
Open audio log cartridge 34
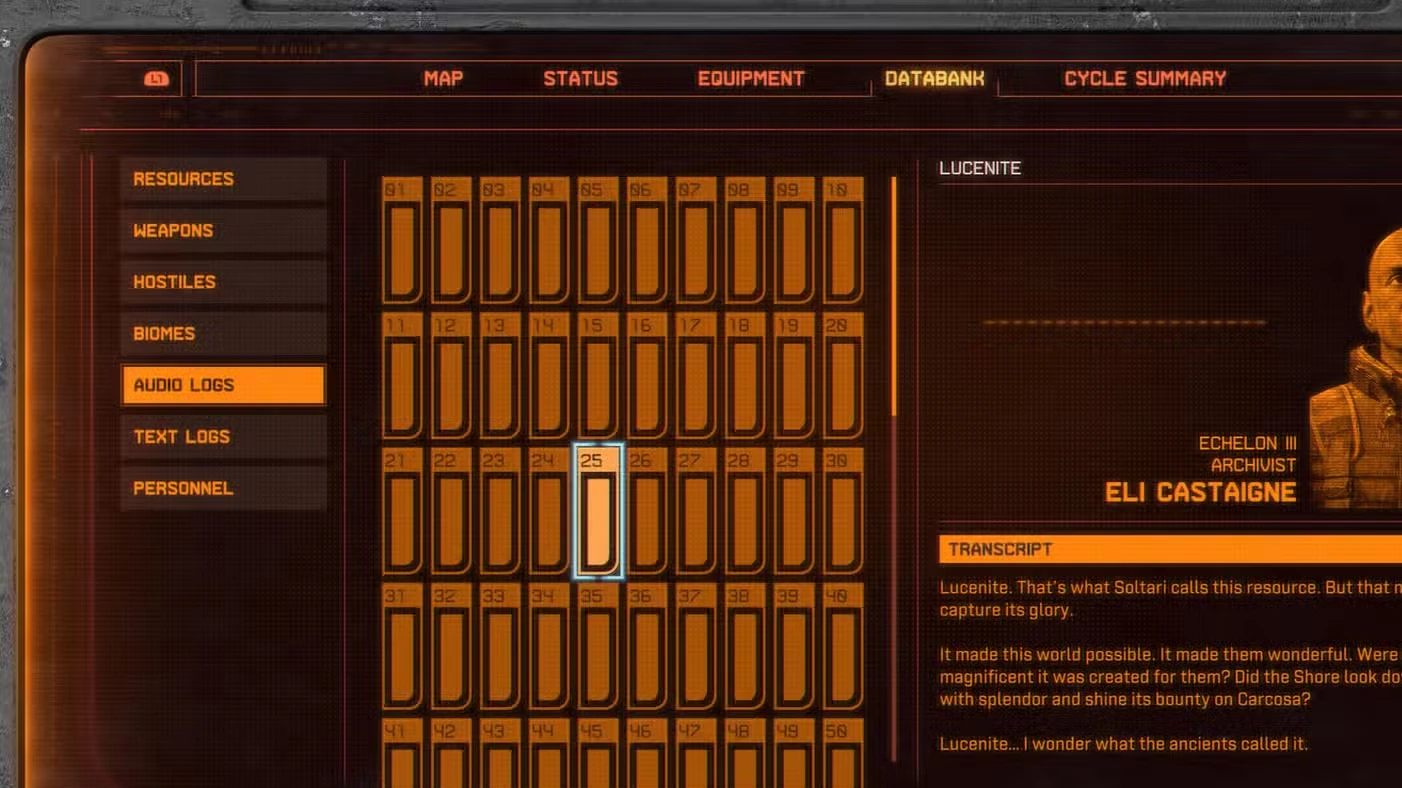(x=549, y=646)
